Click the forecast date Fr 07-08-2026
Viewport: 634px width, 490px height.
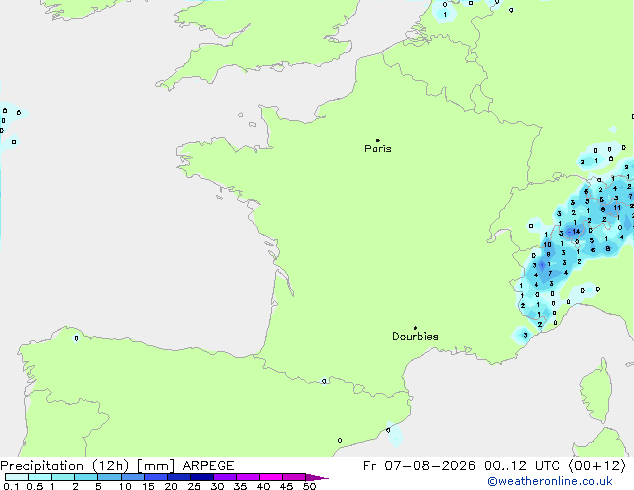[x=419, y=466]
